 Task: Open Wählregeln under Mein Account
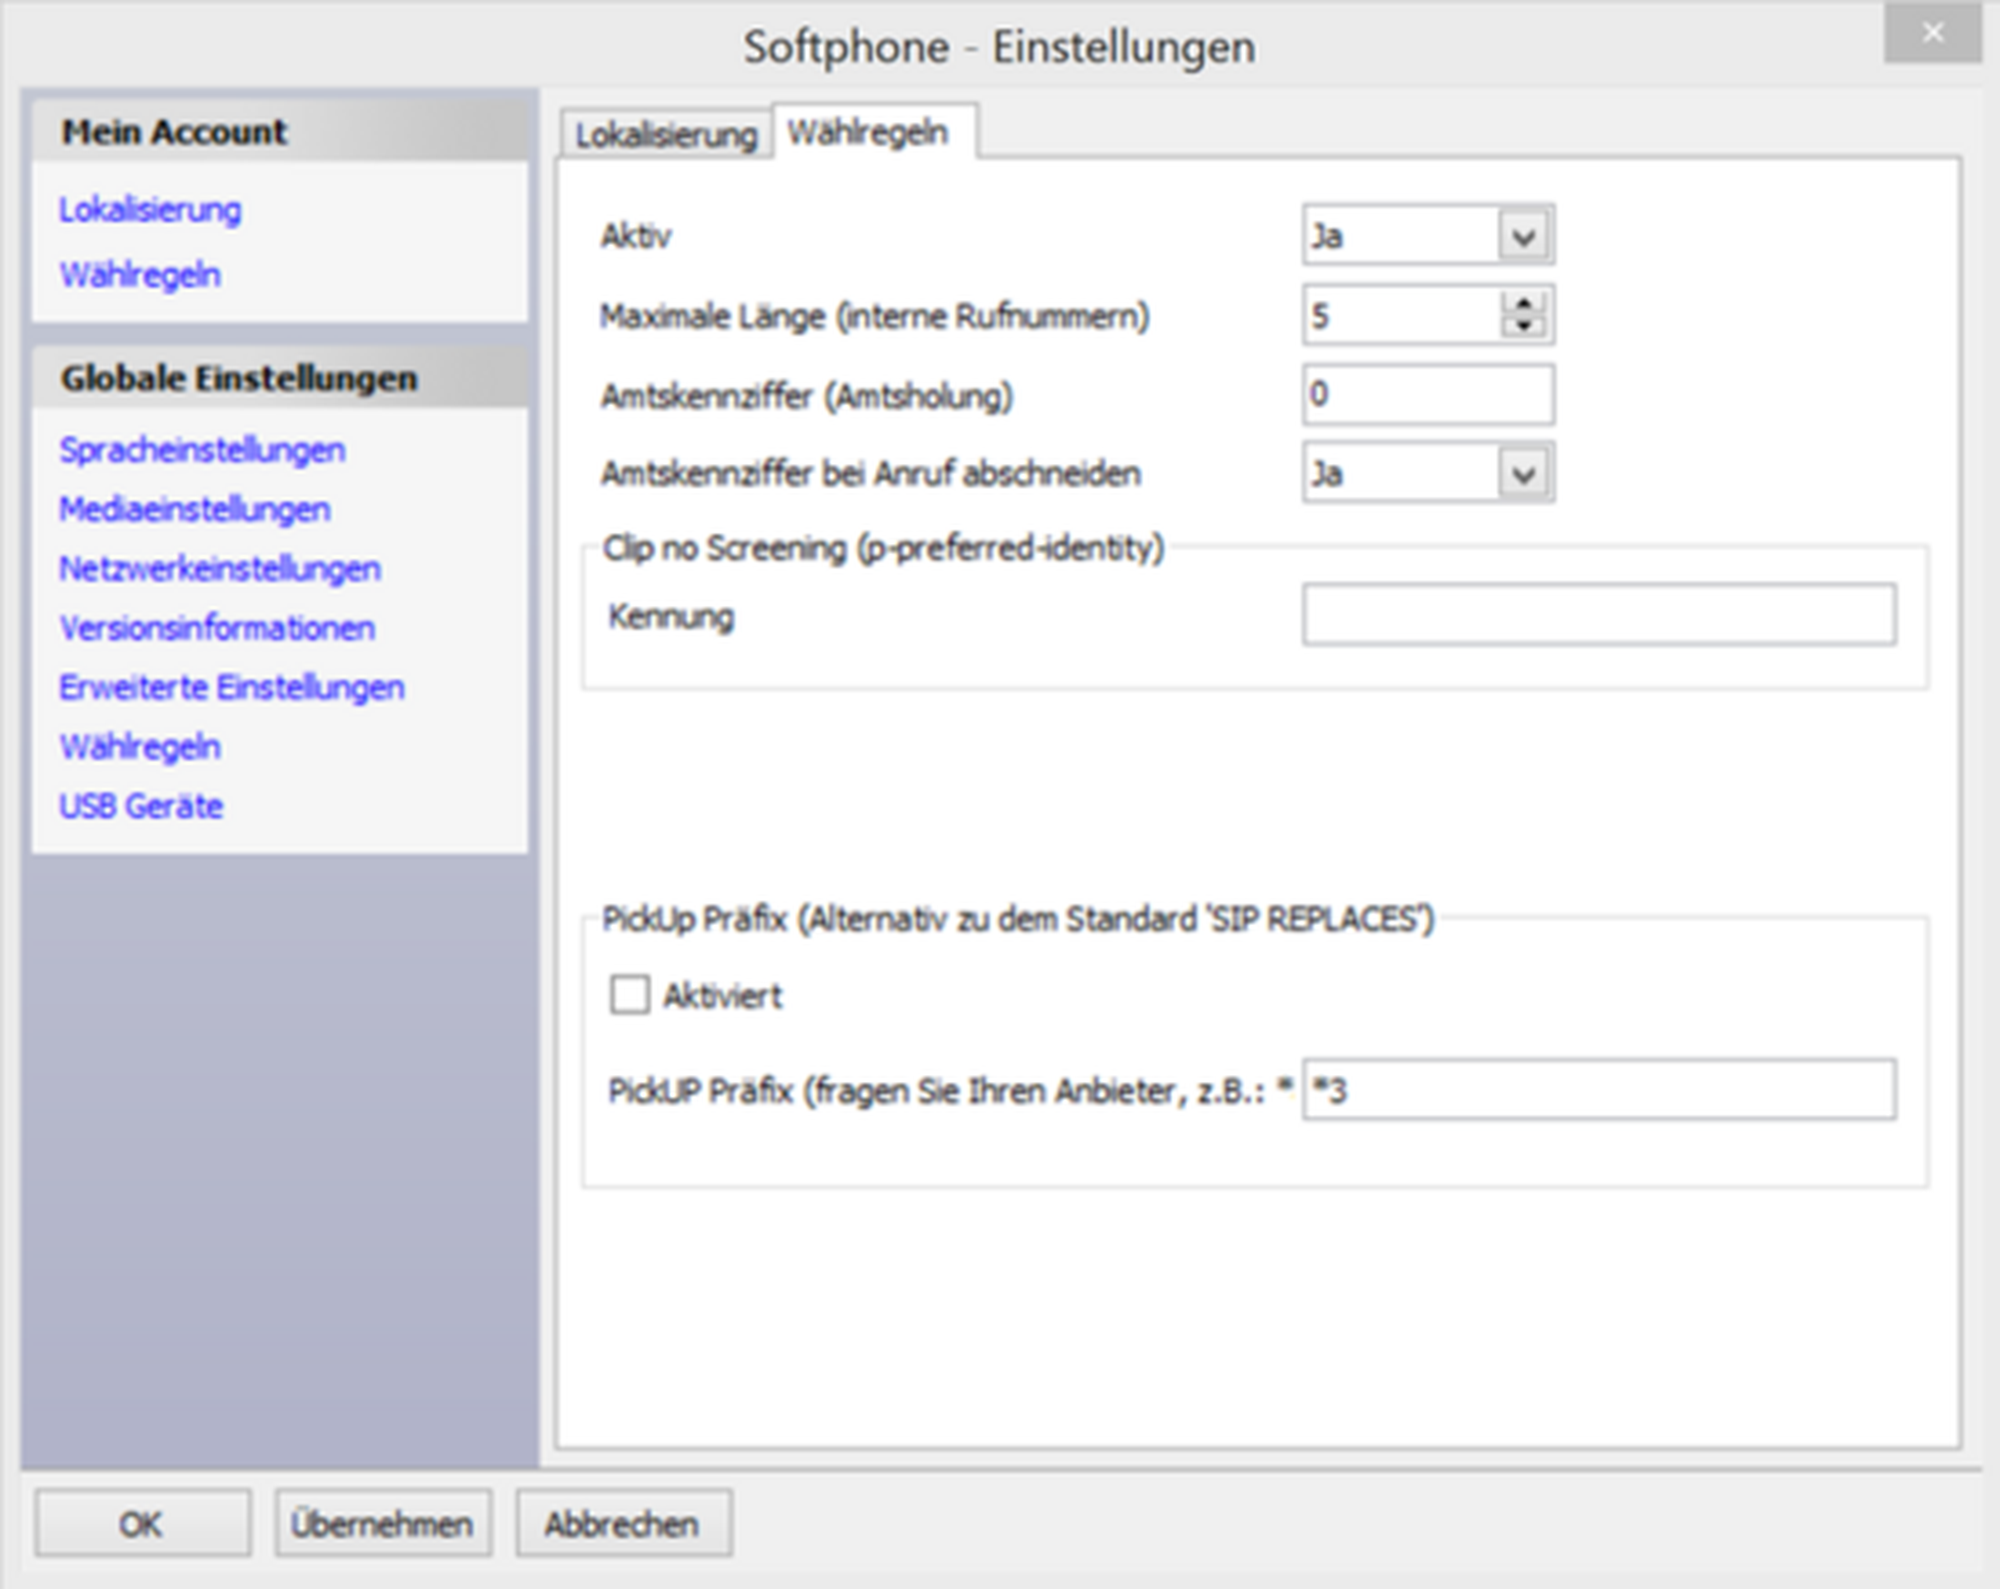[x=140, y=274]
